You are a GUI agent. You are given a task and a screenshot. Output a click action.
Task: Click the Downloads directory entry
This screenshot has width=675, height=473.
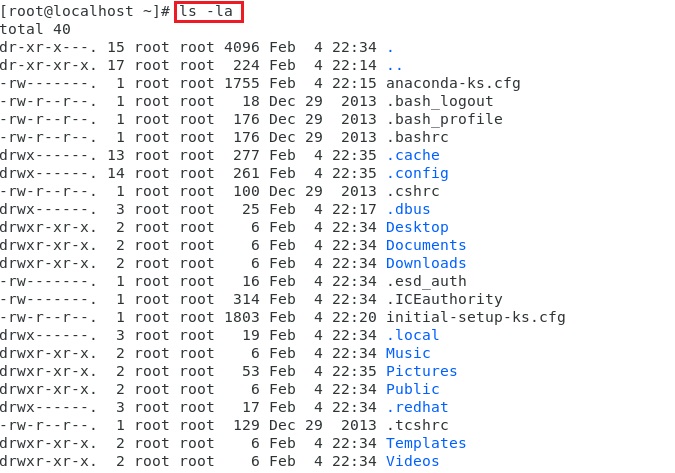tap(426, 263)
